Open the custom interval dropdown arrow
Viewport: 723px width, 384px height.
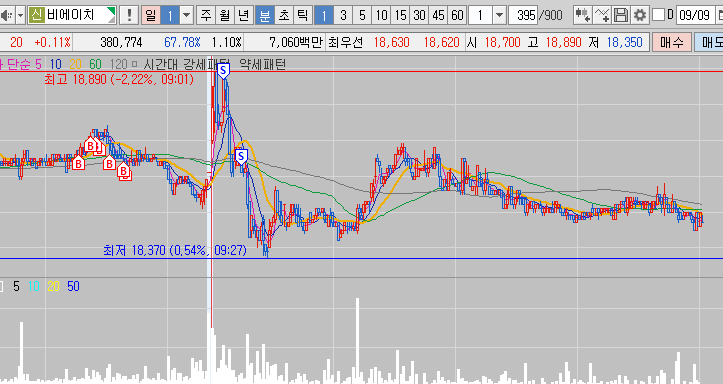(499, 16)
